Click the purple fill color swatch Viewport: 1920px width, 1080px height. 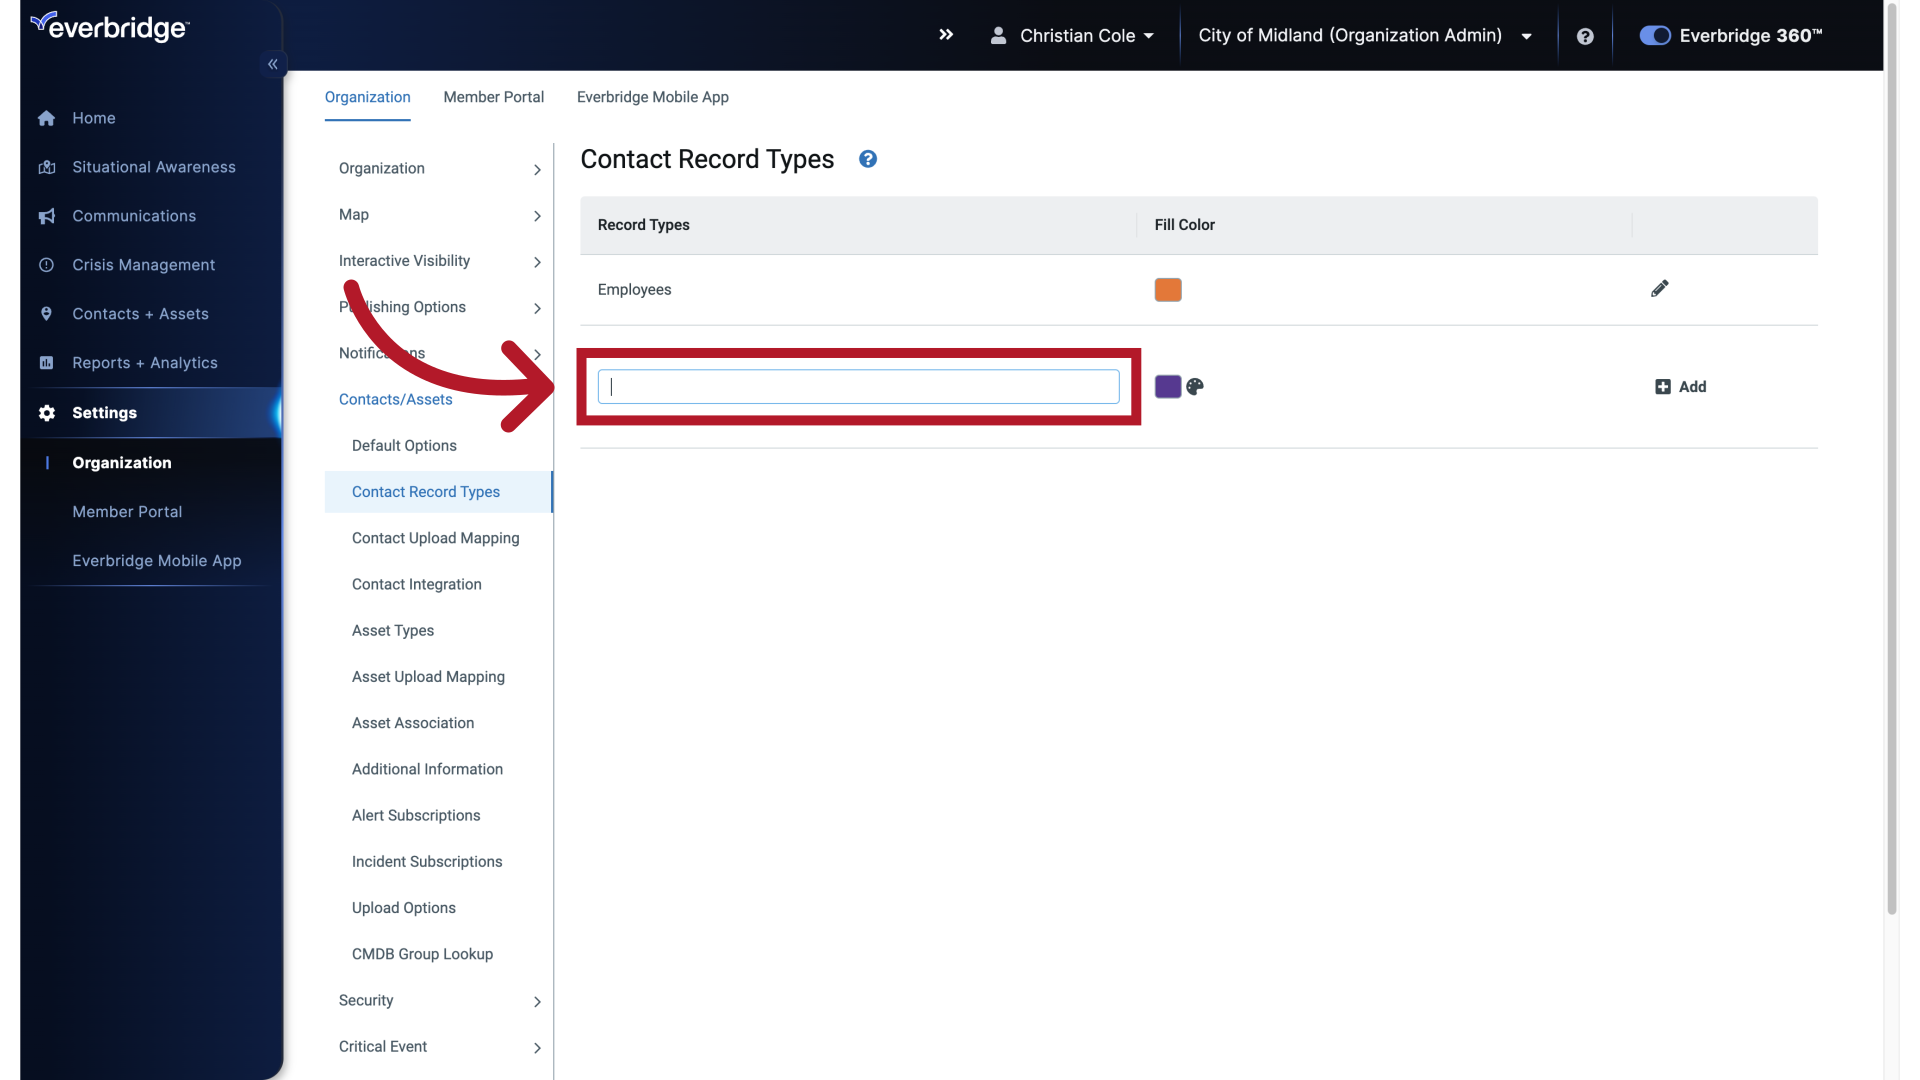[1167, 386]
